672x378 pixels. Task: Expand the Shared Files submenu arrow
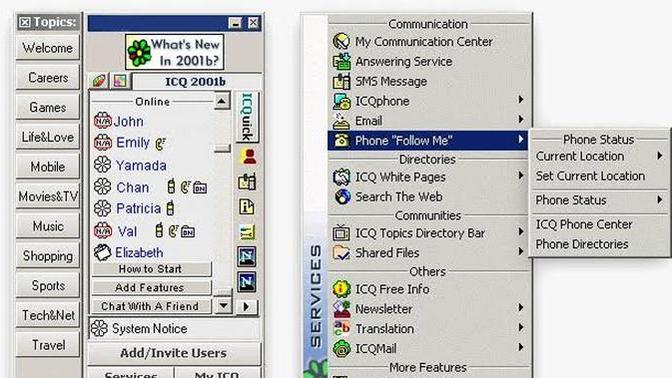click(521, 251)
